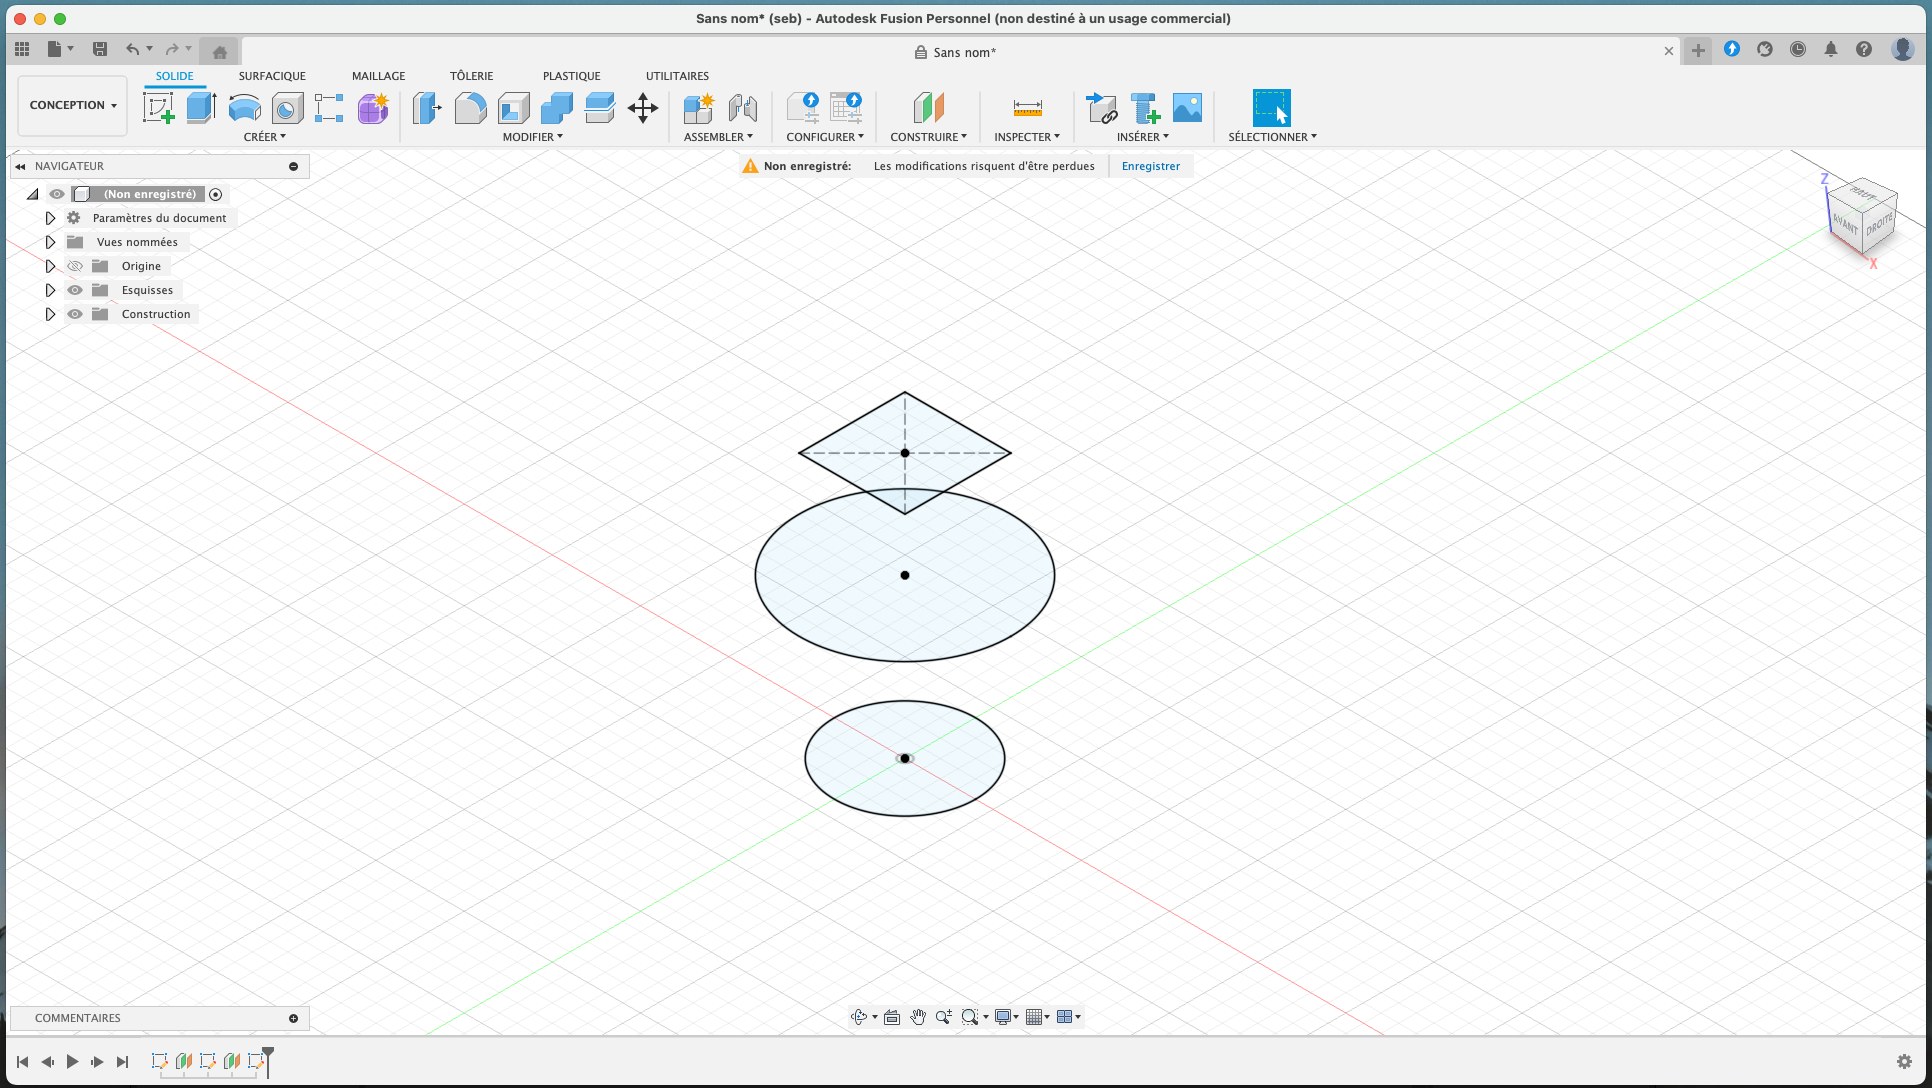
Task: Open the CONCEPTION workspace dropdown
Action: click(73, 105)
